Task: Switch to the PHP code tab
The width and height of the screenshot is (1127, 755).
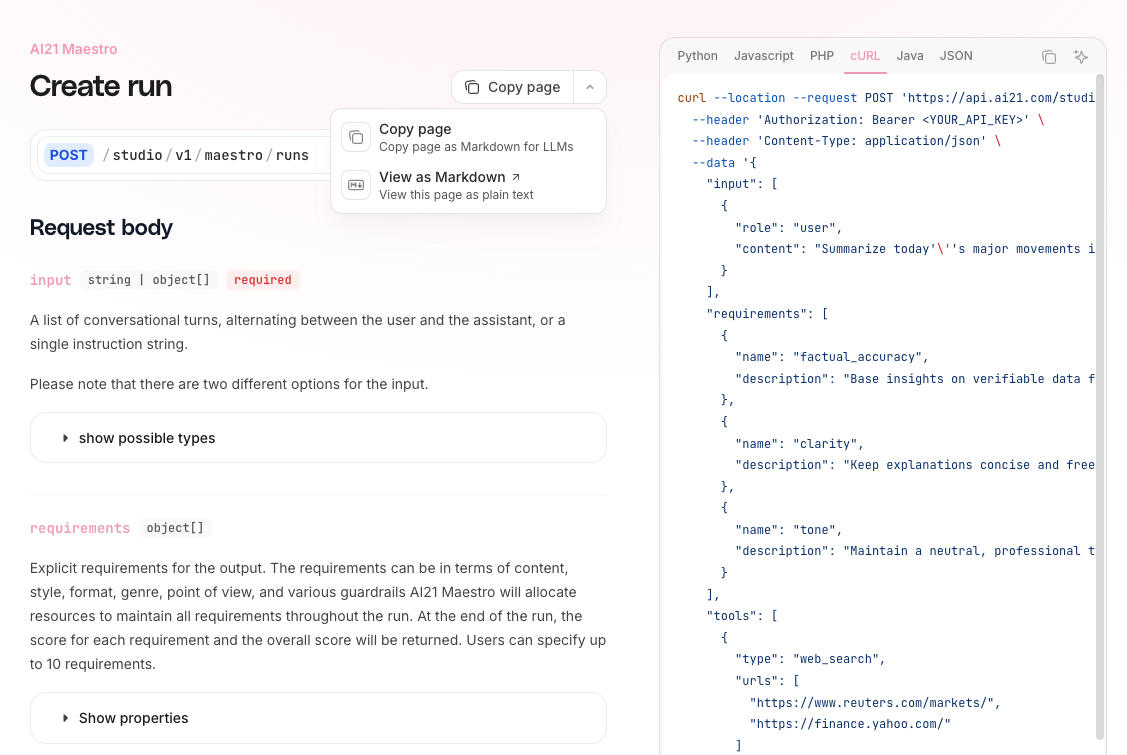Action: point(822,56)
